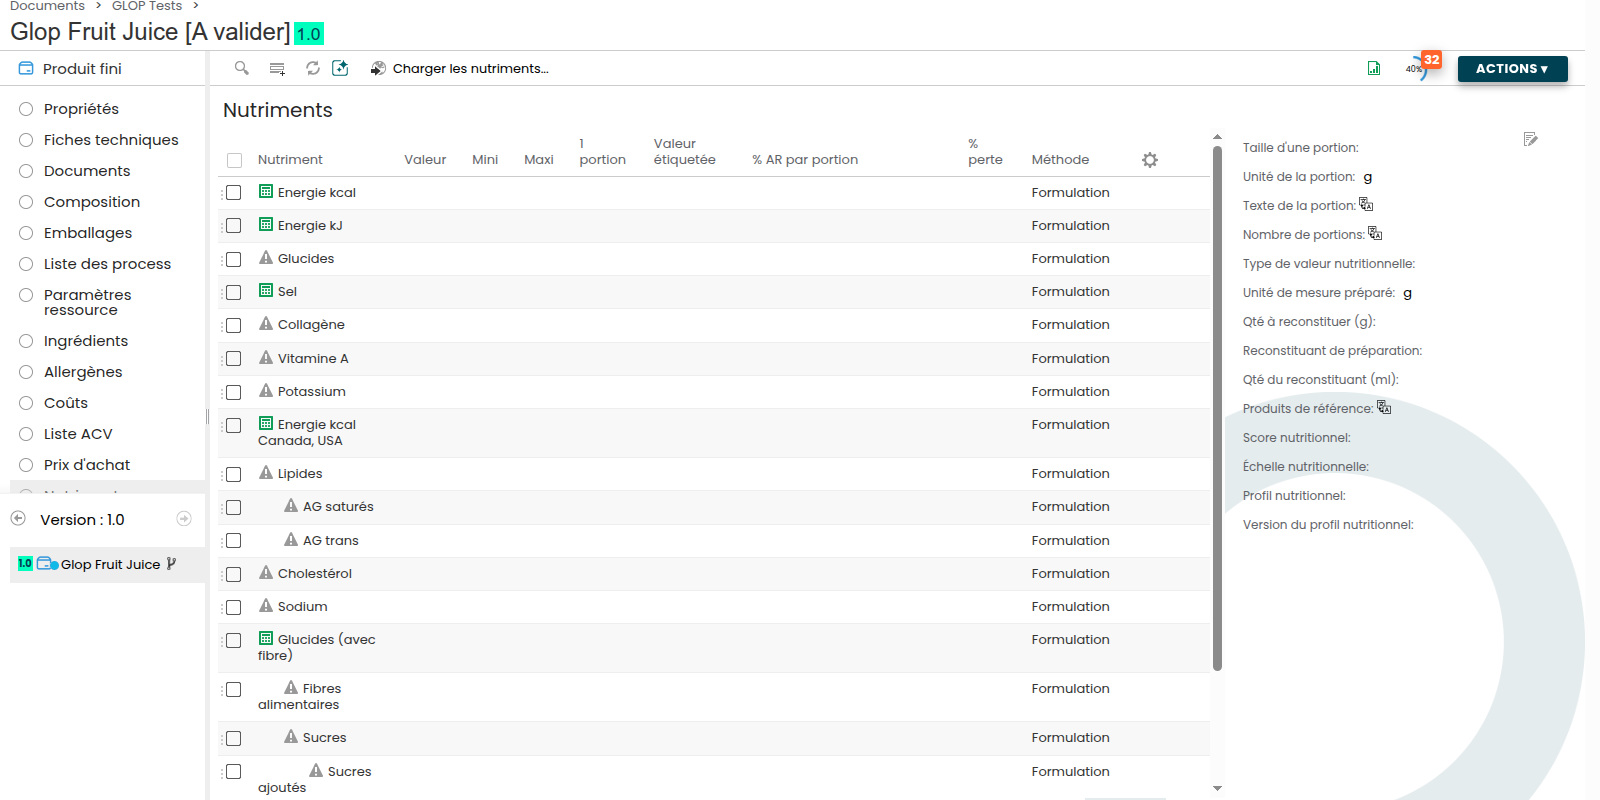Check the Energie kcal row checkbox

[x=234, y=193]
